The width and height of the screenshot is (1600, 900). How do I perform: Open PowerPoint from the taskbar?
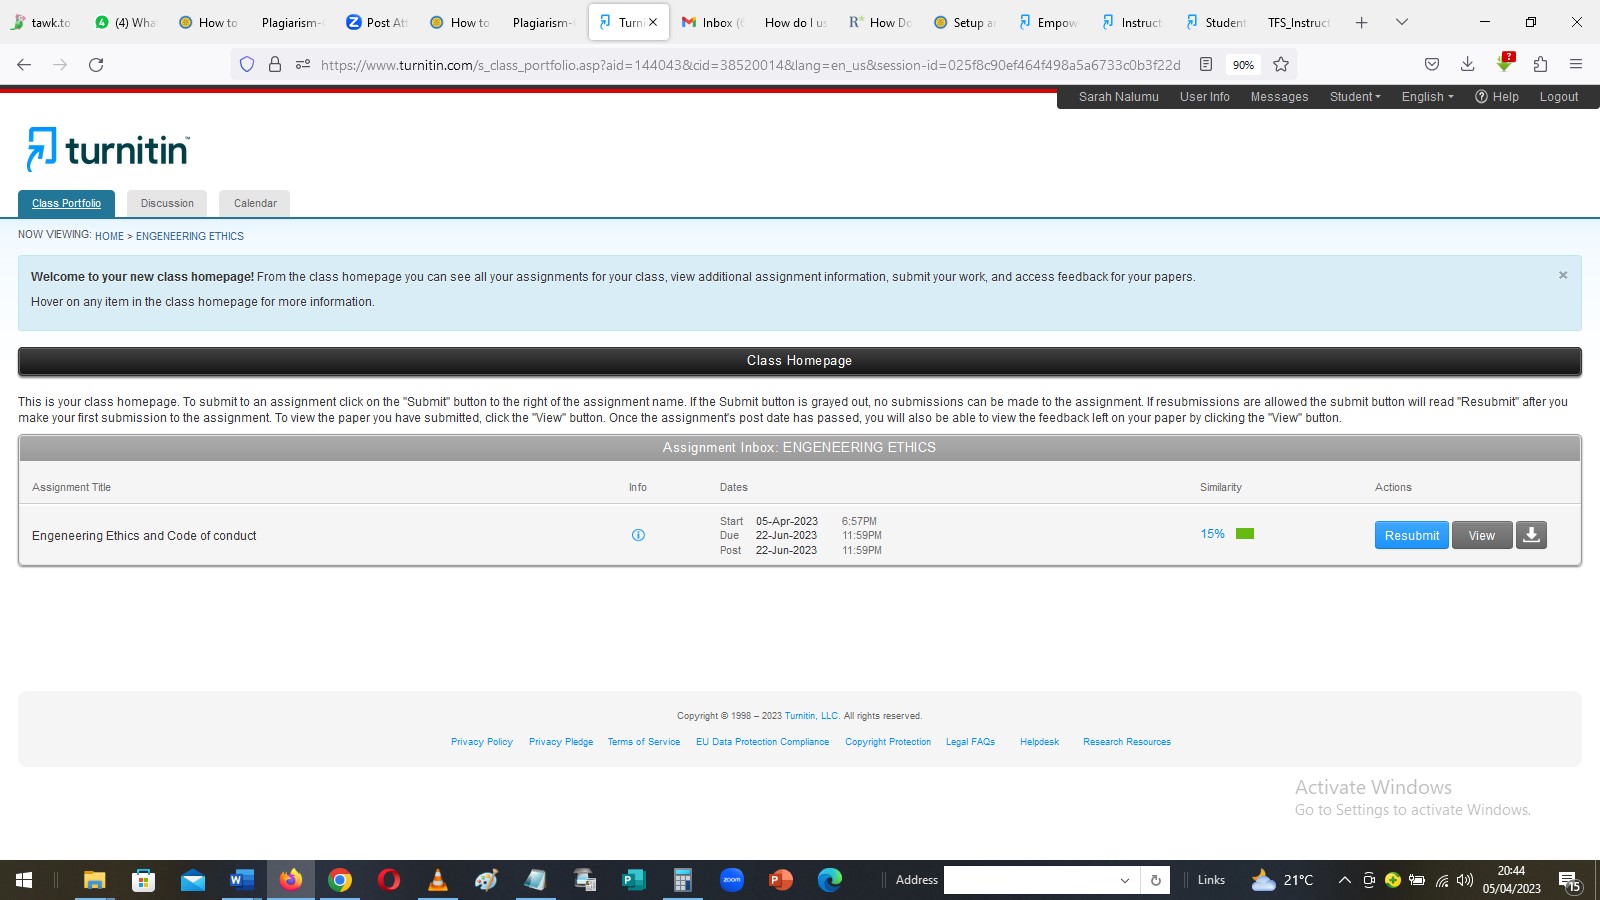pyautogui.click(x=781, y=880)
